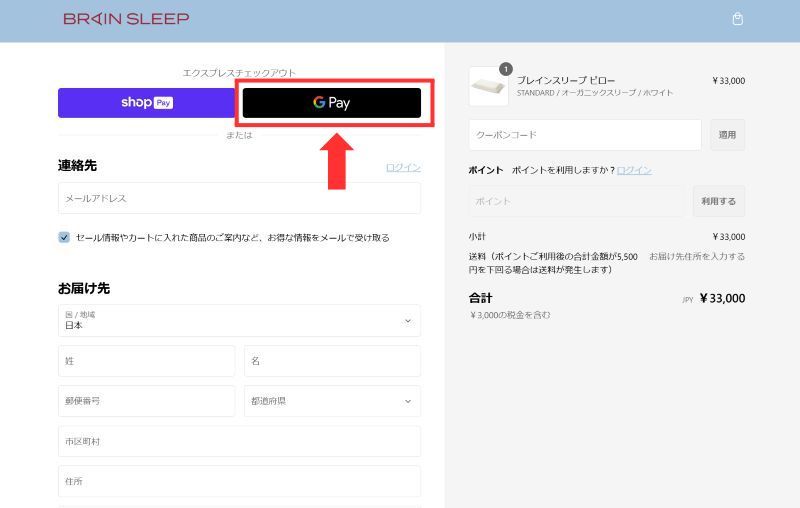Click the クーポンコード input field
This screenshot has width=800, height=508.
click(585, 135)
